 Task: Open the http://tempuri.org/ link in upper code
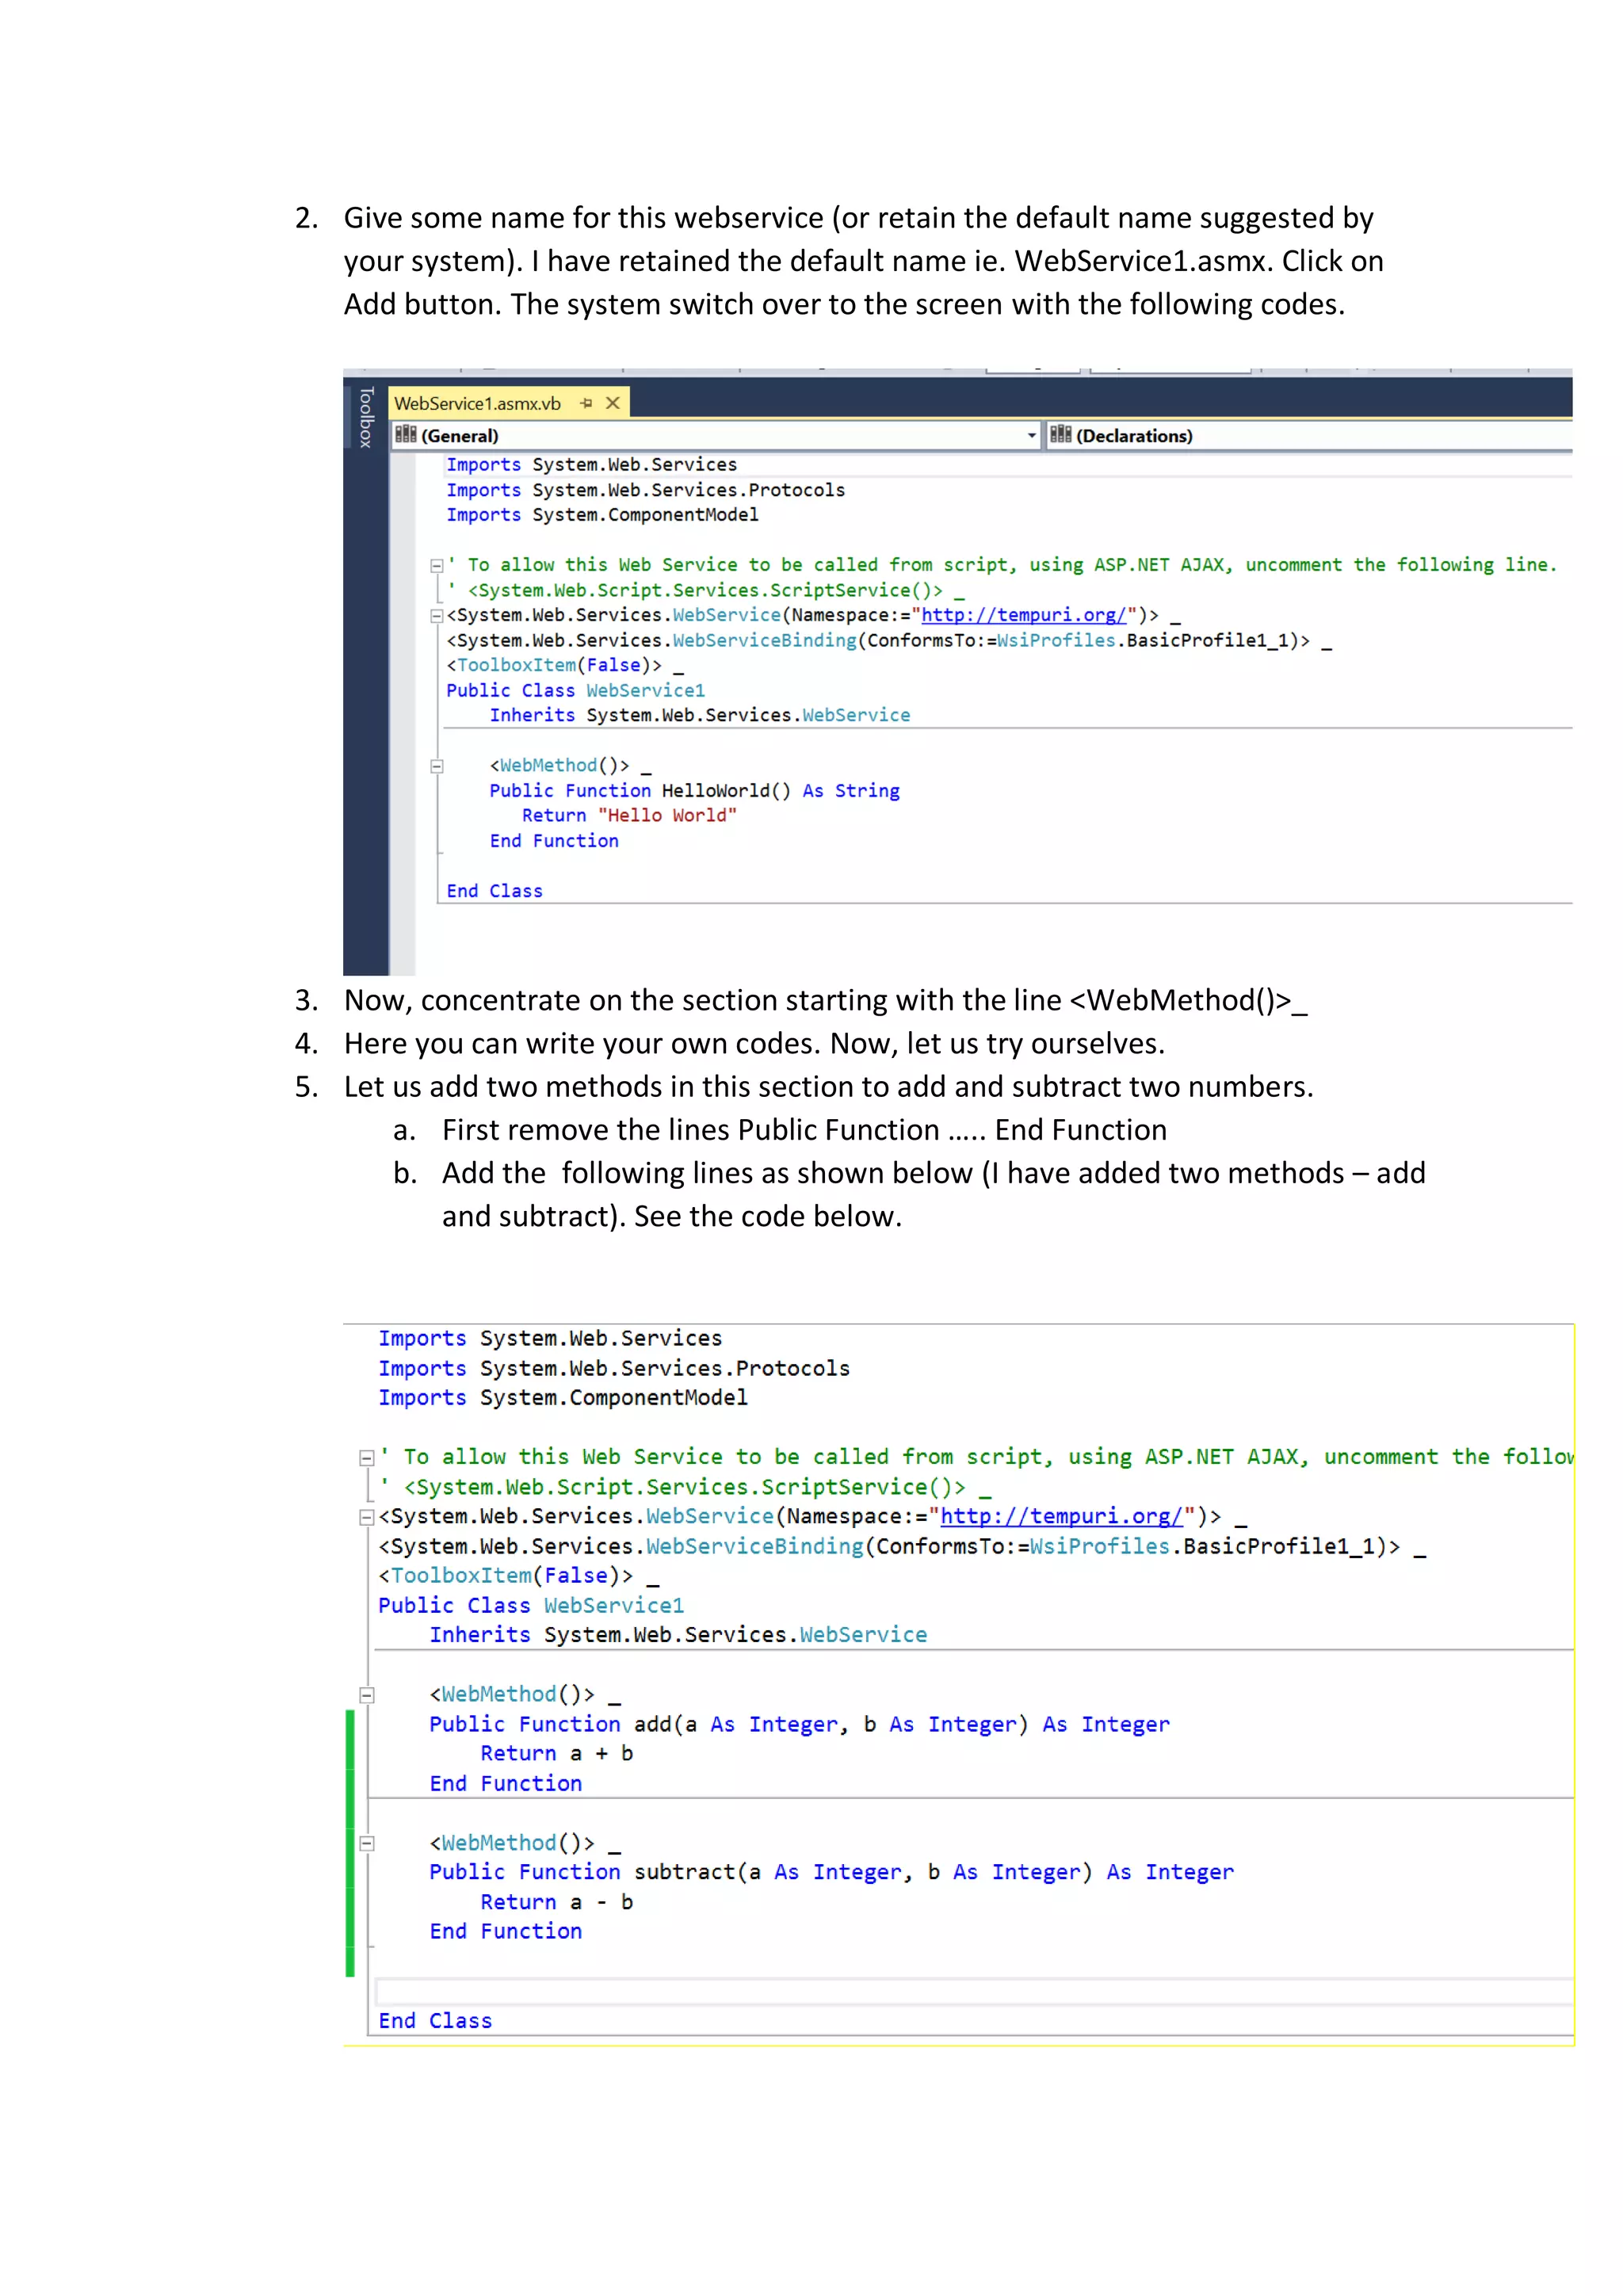(x=1023, y=615)
